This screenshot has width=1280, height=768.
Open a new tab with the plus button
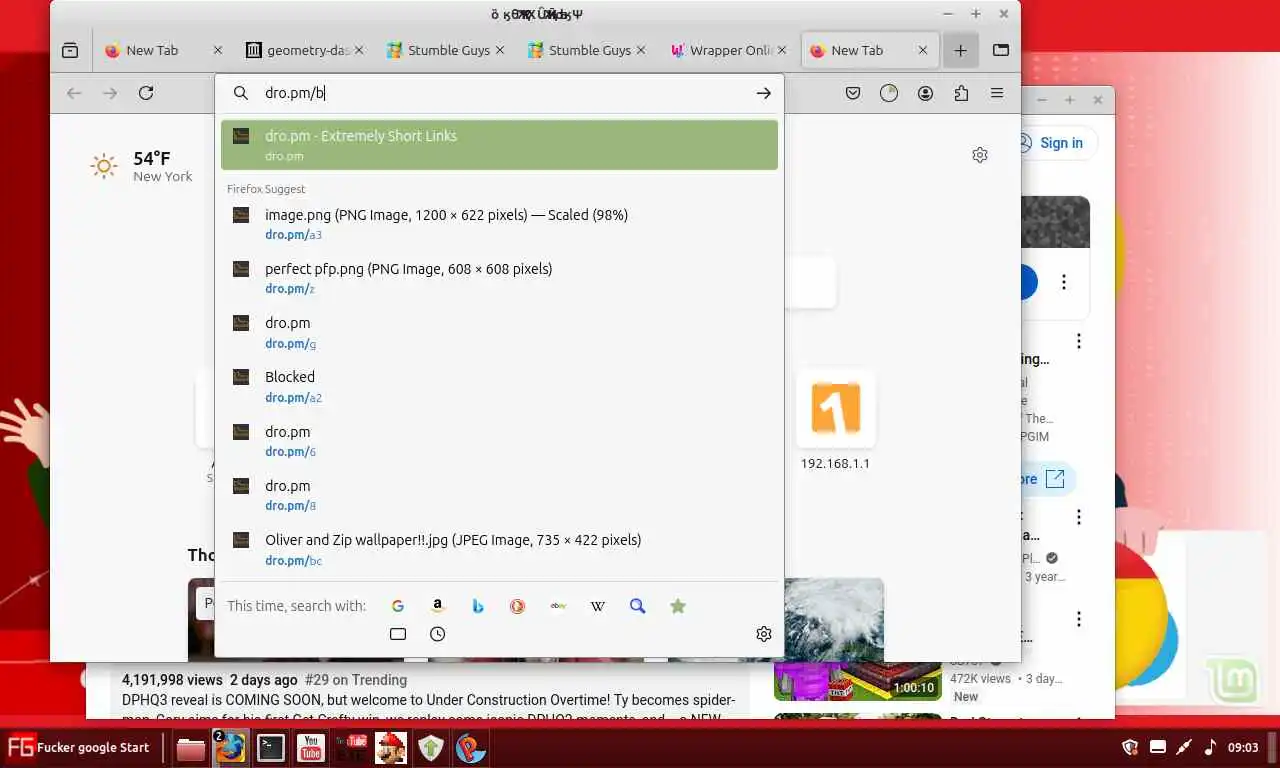(x=960, y=50)
